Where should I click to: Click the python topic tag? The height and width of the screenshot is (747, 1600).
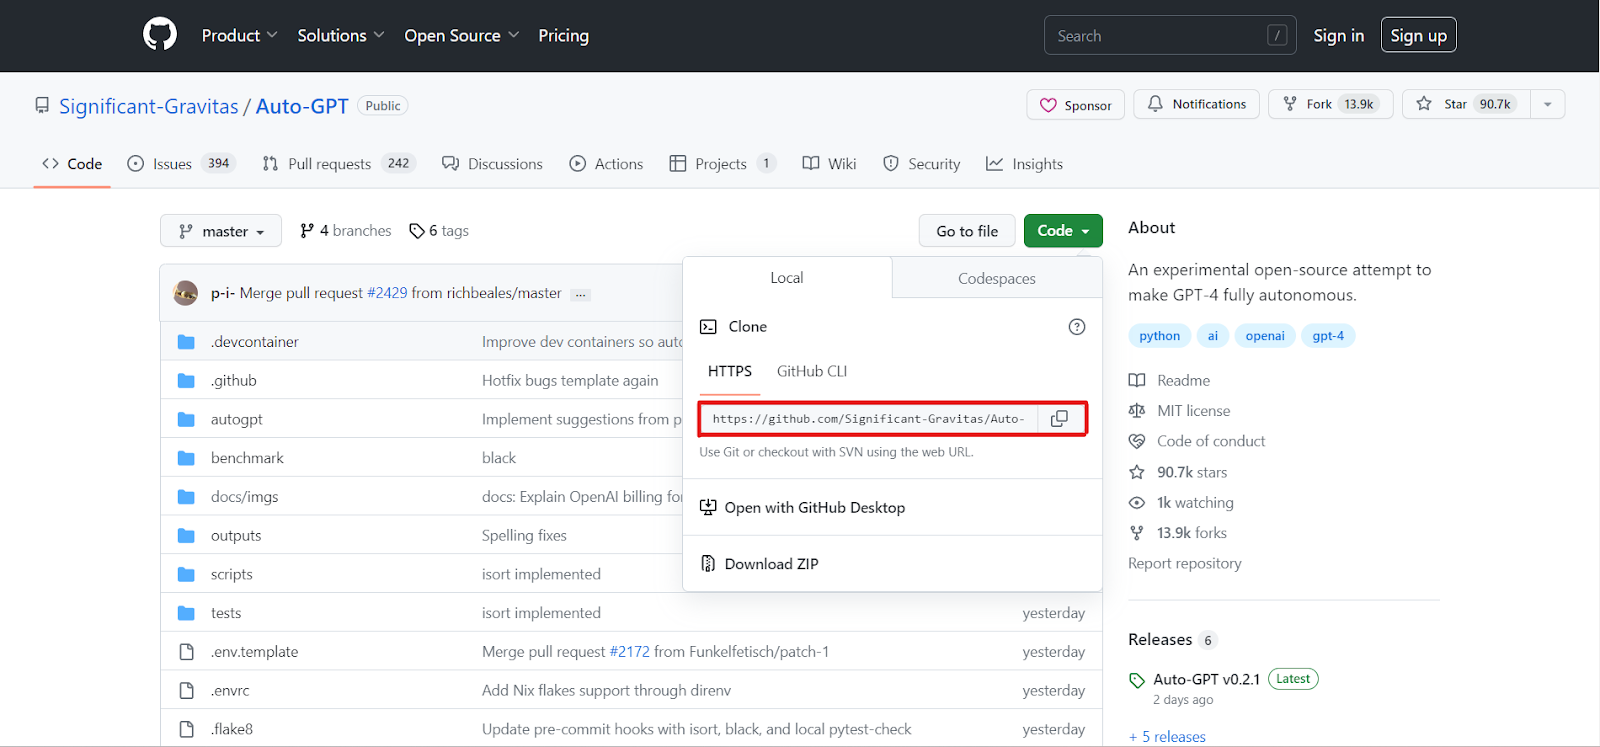[1159, 336]
